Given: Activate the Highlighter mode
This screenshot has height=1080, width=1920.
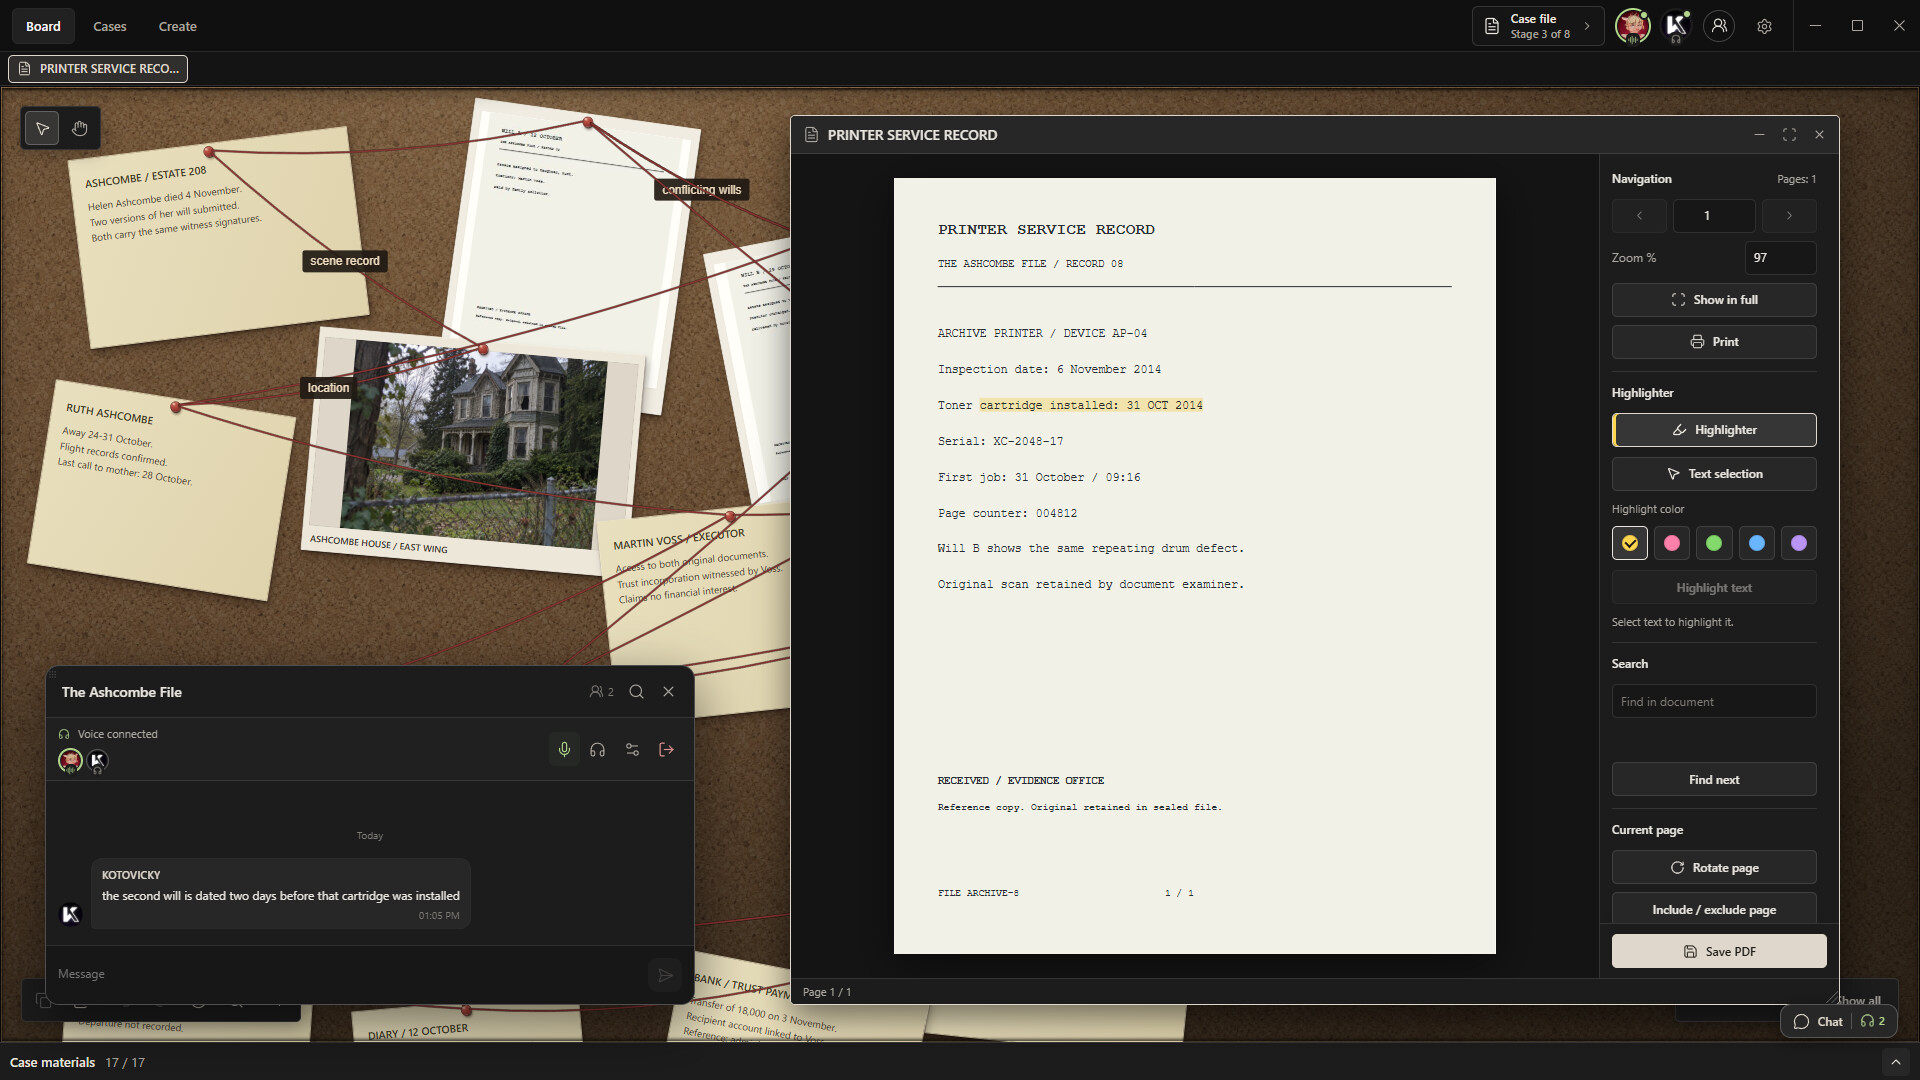Looking at the screenshot, I should tap(1714, 430).
